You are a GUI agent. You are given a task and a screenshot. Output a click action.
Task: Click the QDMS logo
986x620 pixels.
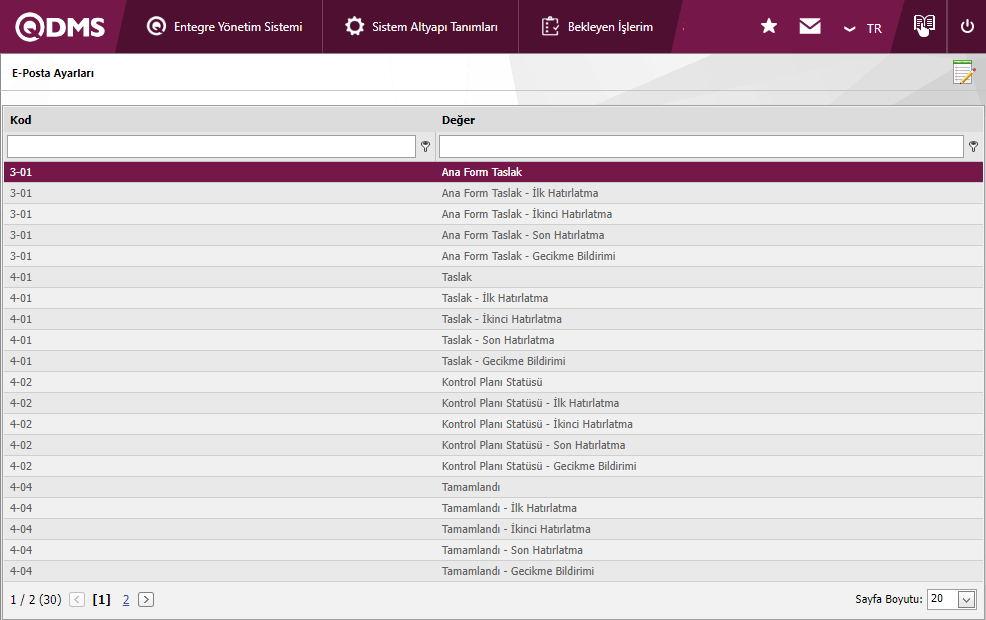[x=60, y=27]
